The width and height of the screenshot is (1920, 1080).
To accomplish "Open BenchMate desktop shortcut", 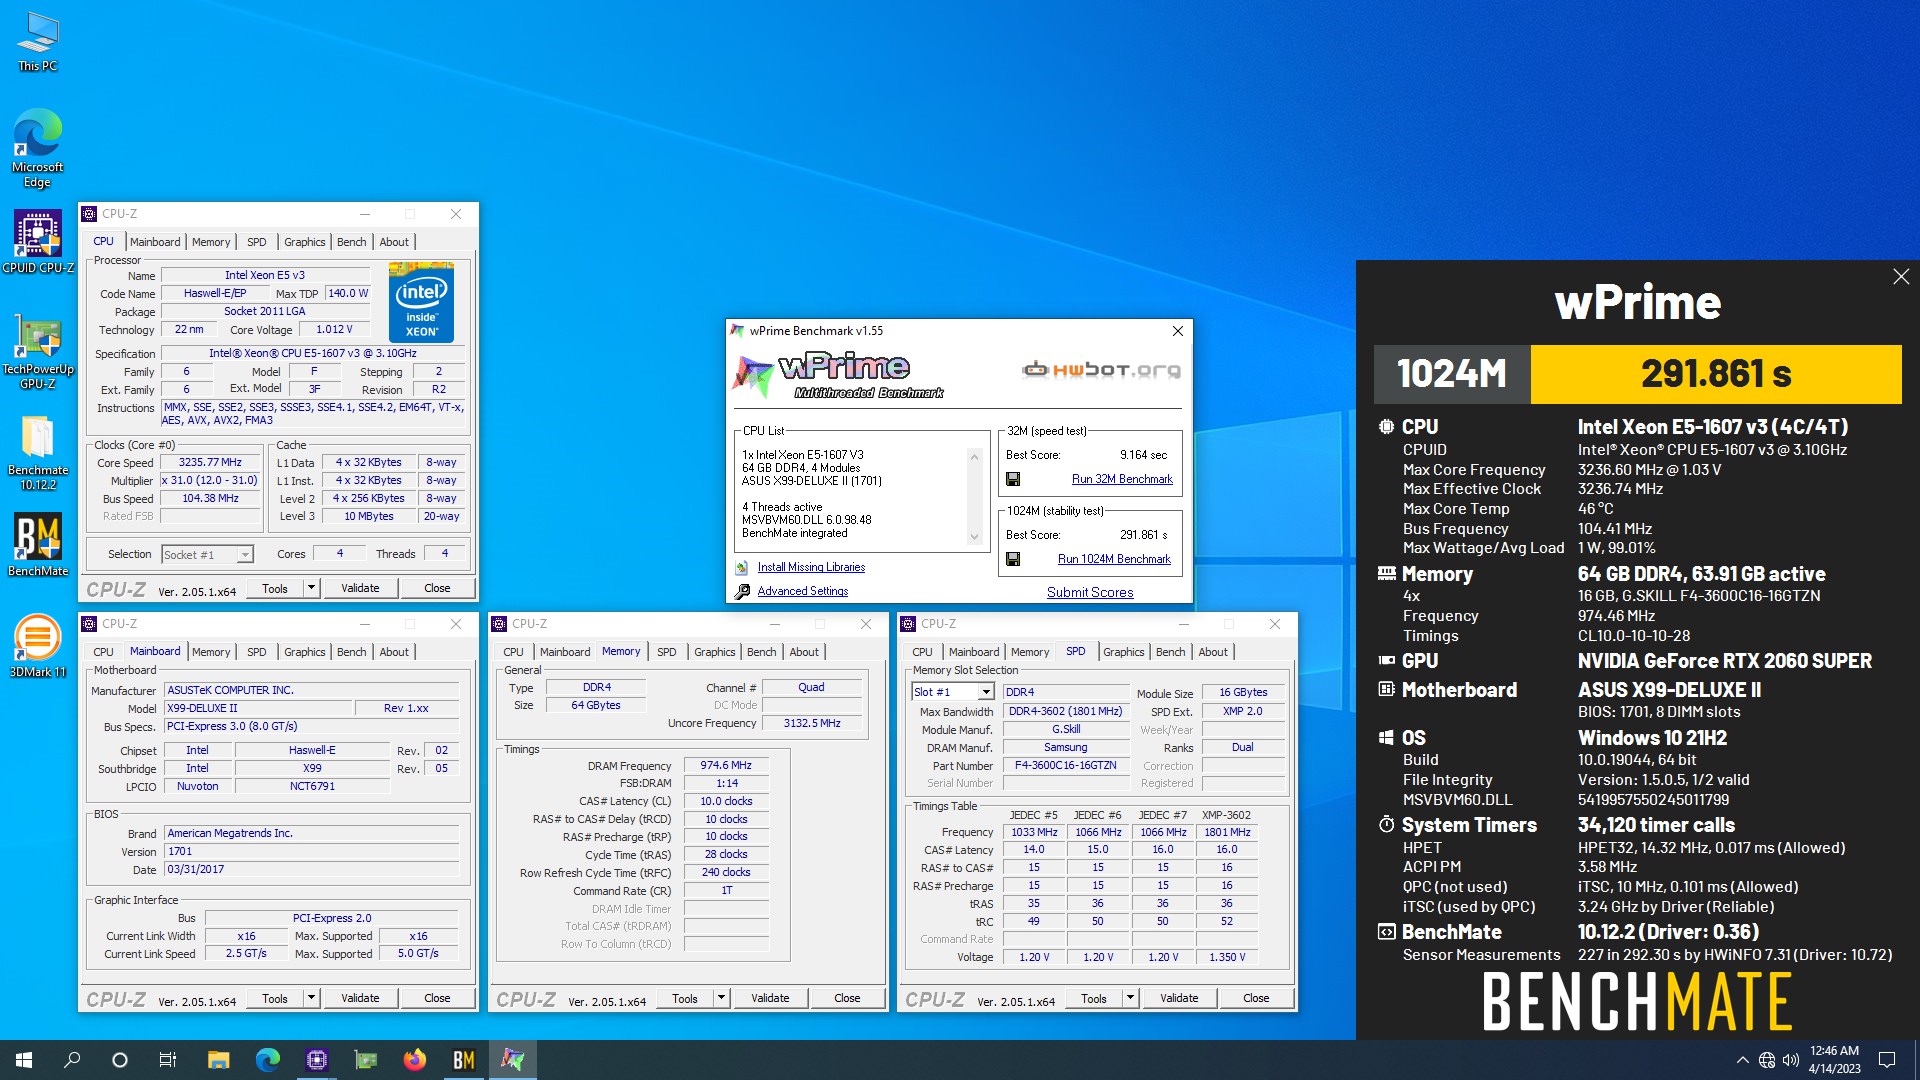I will click(x=37, y=545).
